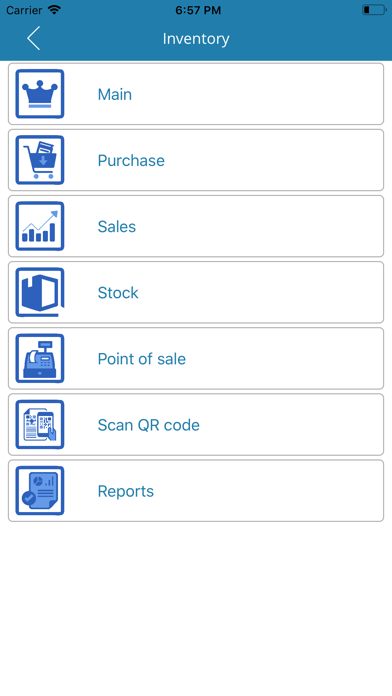Image resolution: width=392 pixels, height=696 pixels.
Task: Open the Main menu entry label
Action: [x=115, y=95]
